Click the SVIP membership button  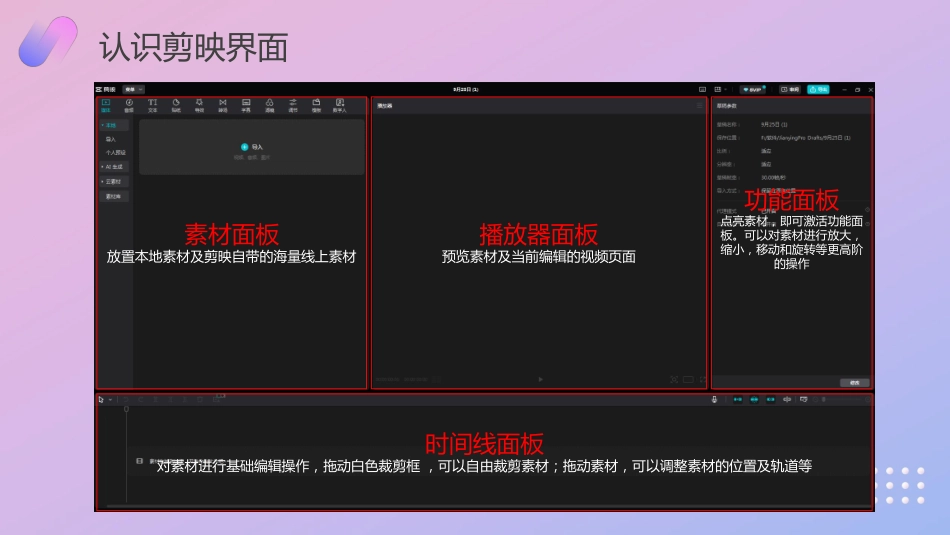tap(753, 89)
